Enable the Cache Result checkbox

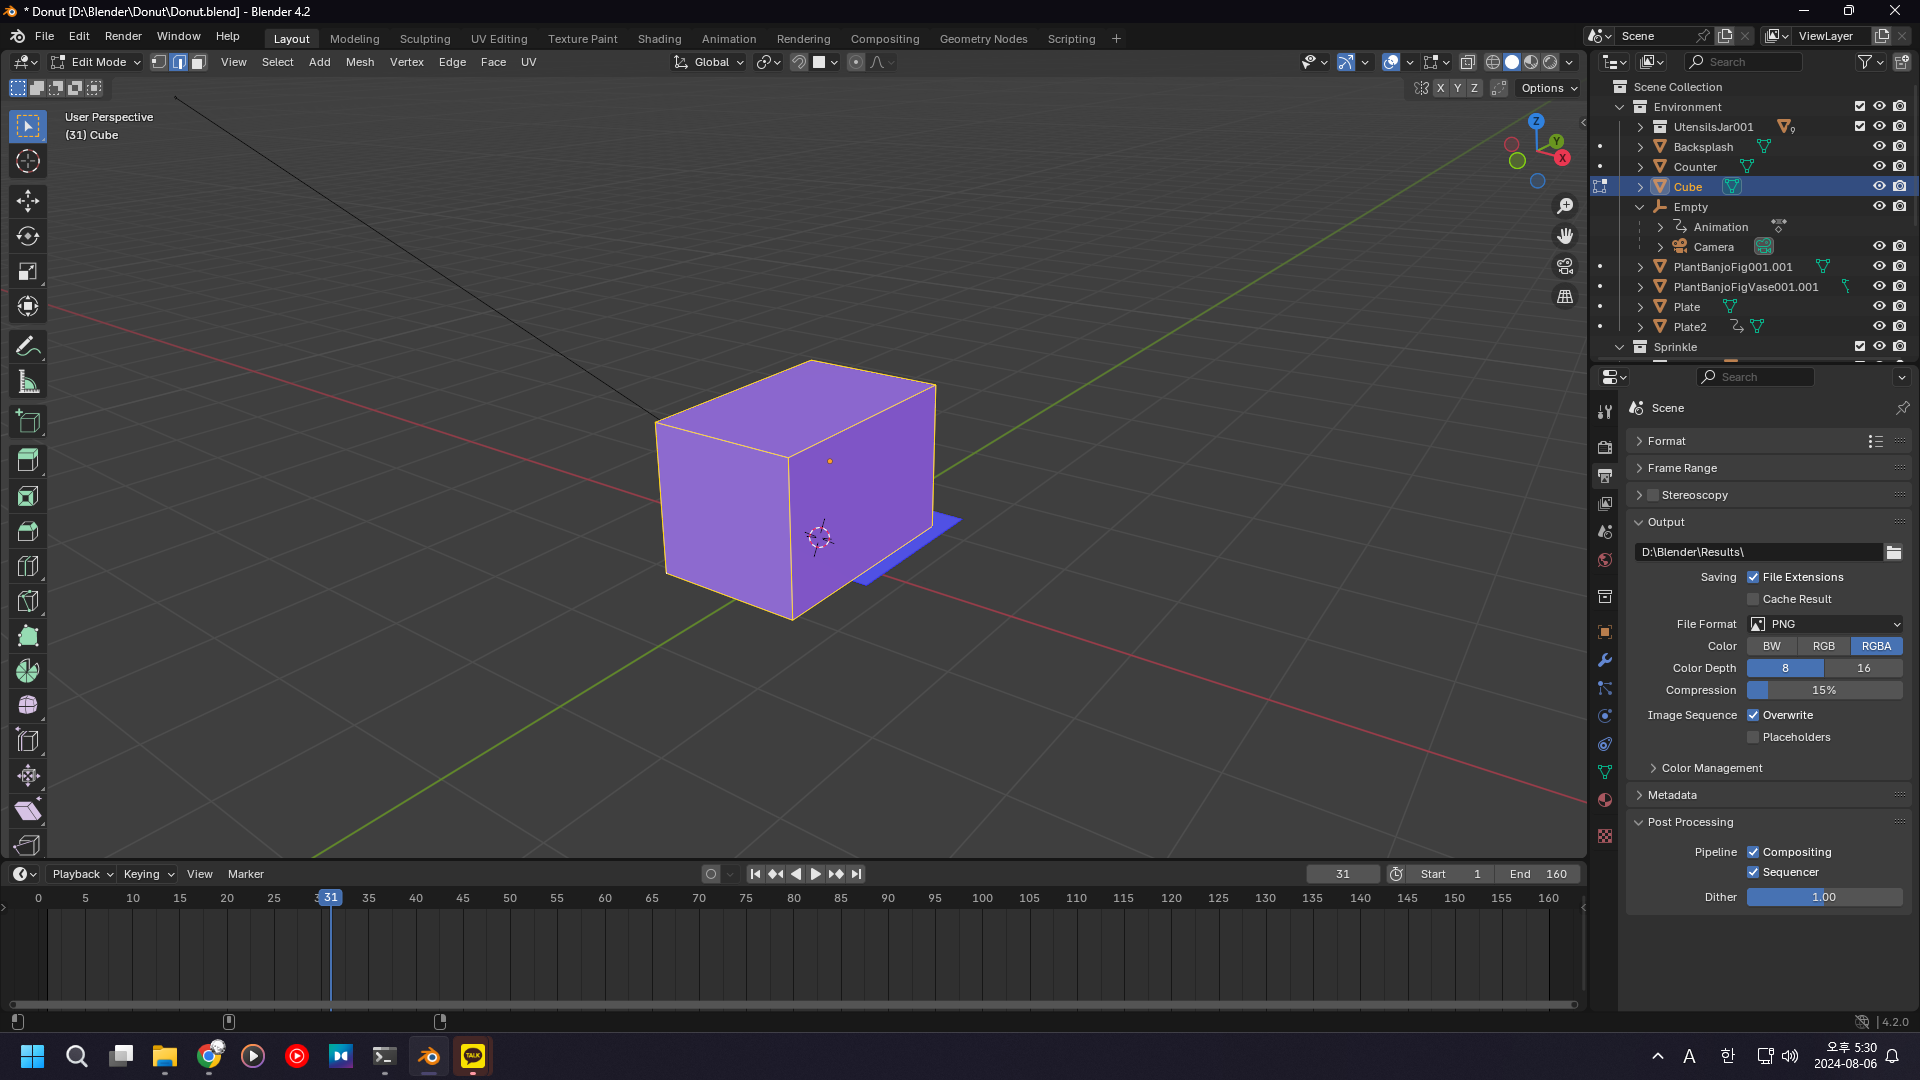click(1753, 599)
